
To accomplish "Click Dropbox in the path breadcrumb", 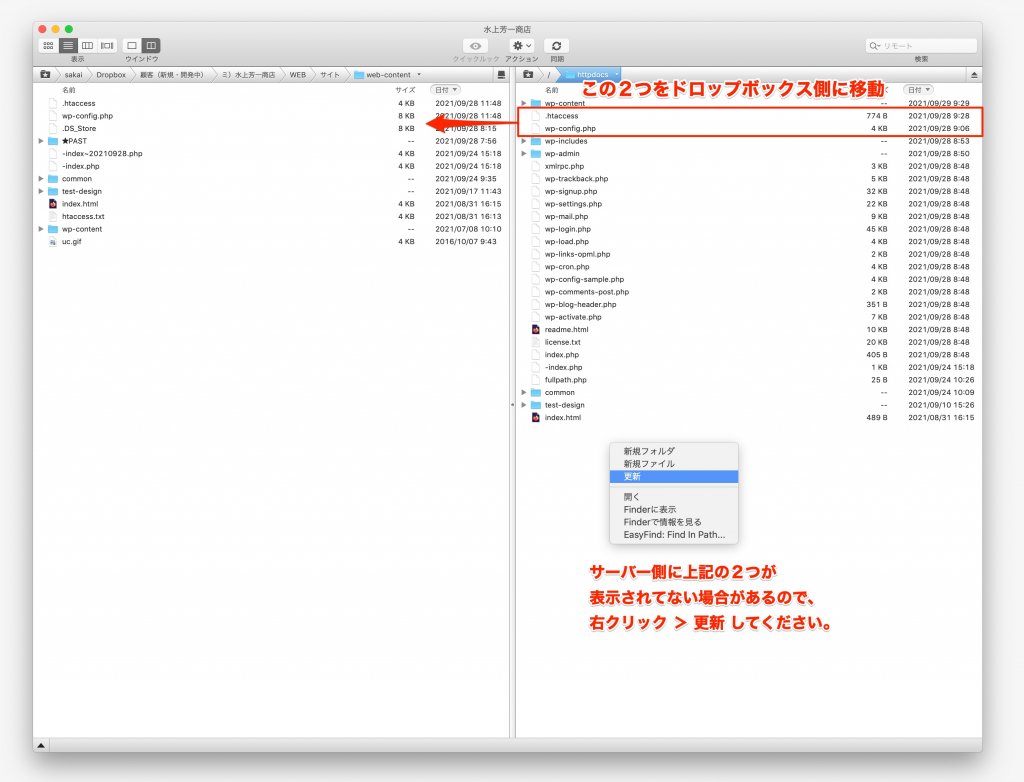I will pyautogui.click(x=111, y=75).
